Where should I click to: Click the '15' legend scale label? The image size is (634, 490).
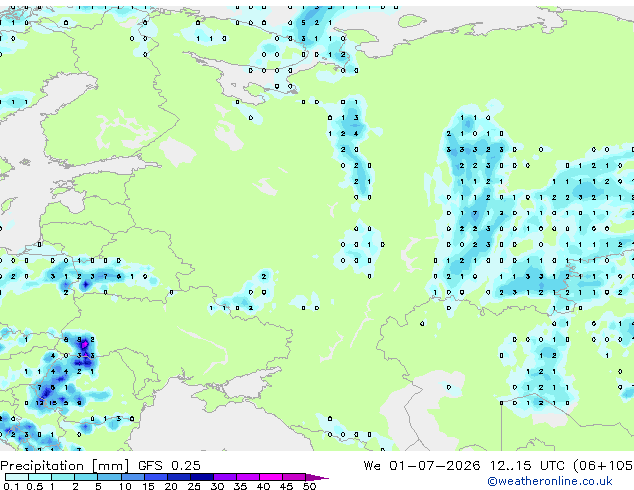coord(148,486)
